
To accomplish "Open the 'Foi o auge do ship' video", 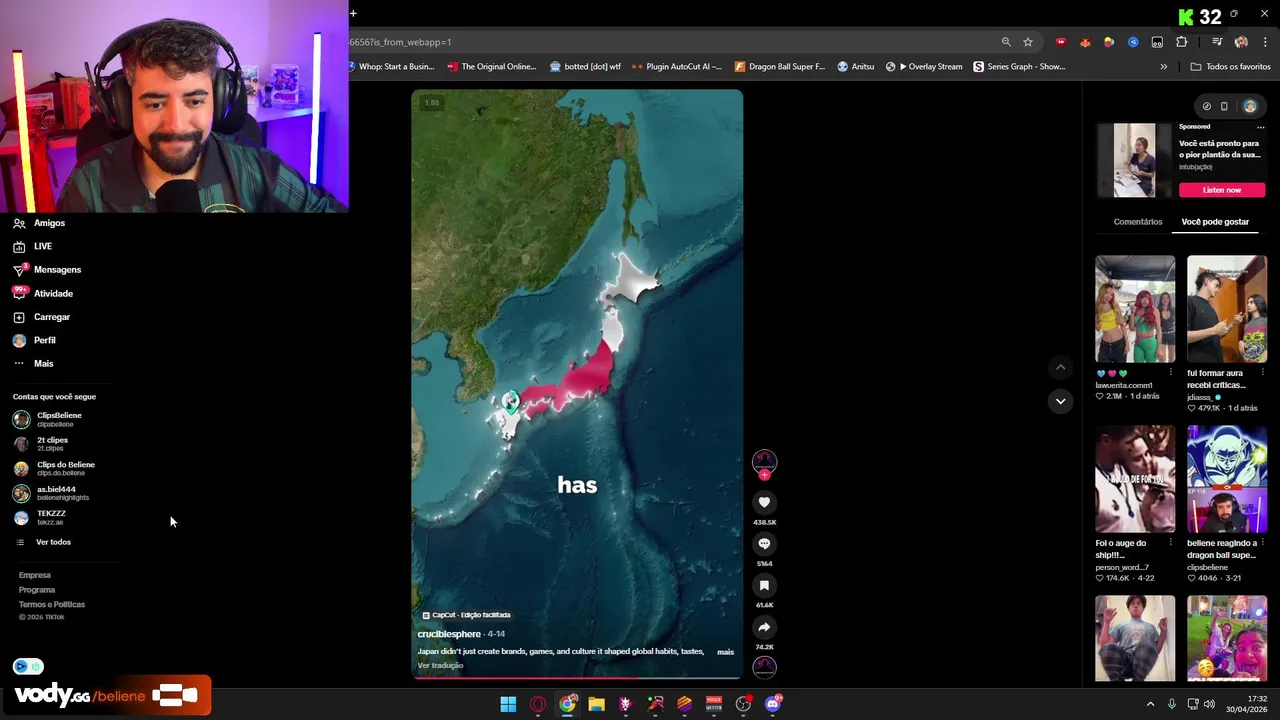I will coord(1134,479).
